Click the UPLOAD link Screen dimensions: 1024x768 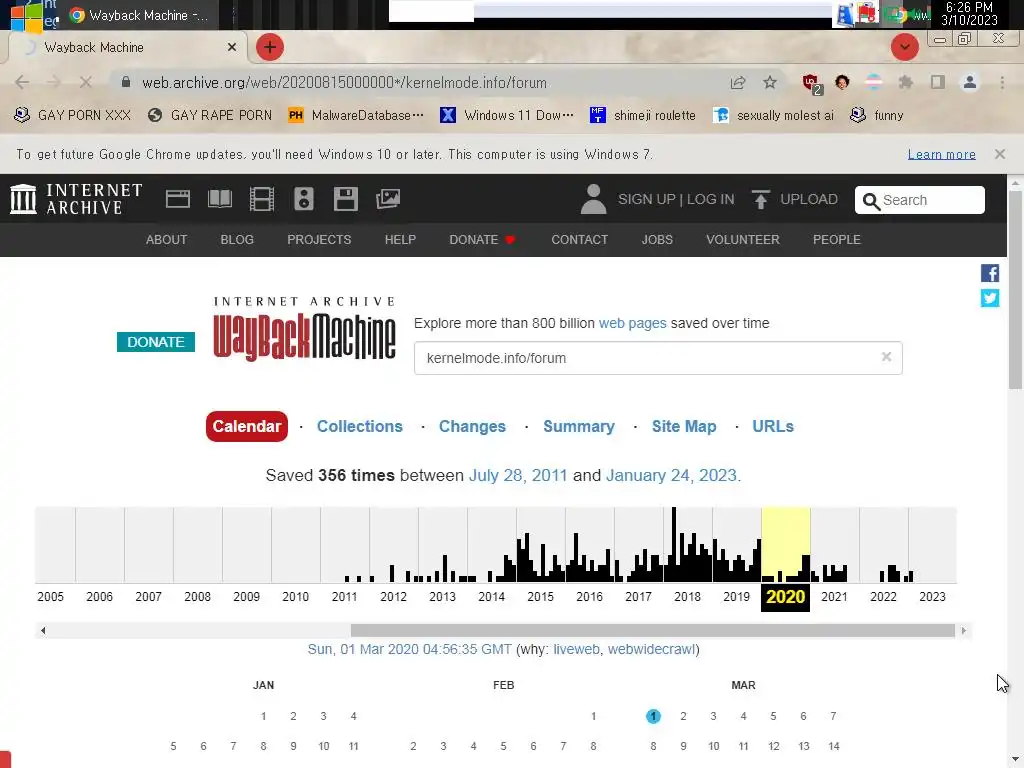pyautogui.click(x=808, y=199)
